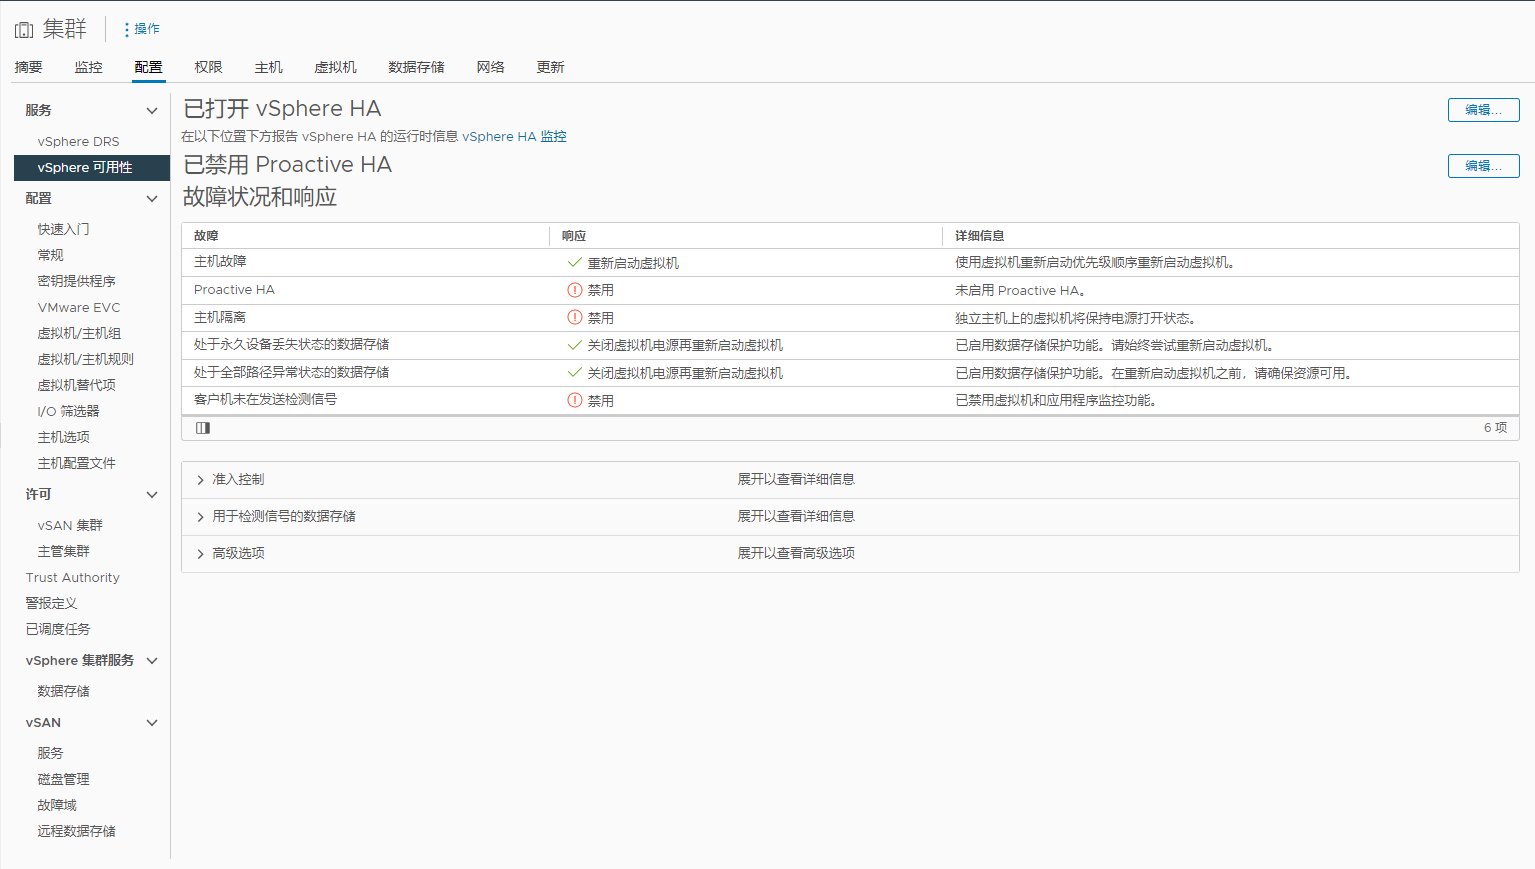Open 虚拟机替代项 in sidebar

77,385
